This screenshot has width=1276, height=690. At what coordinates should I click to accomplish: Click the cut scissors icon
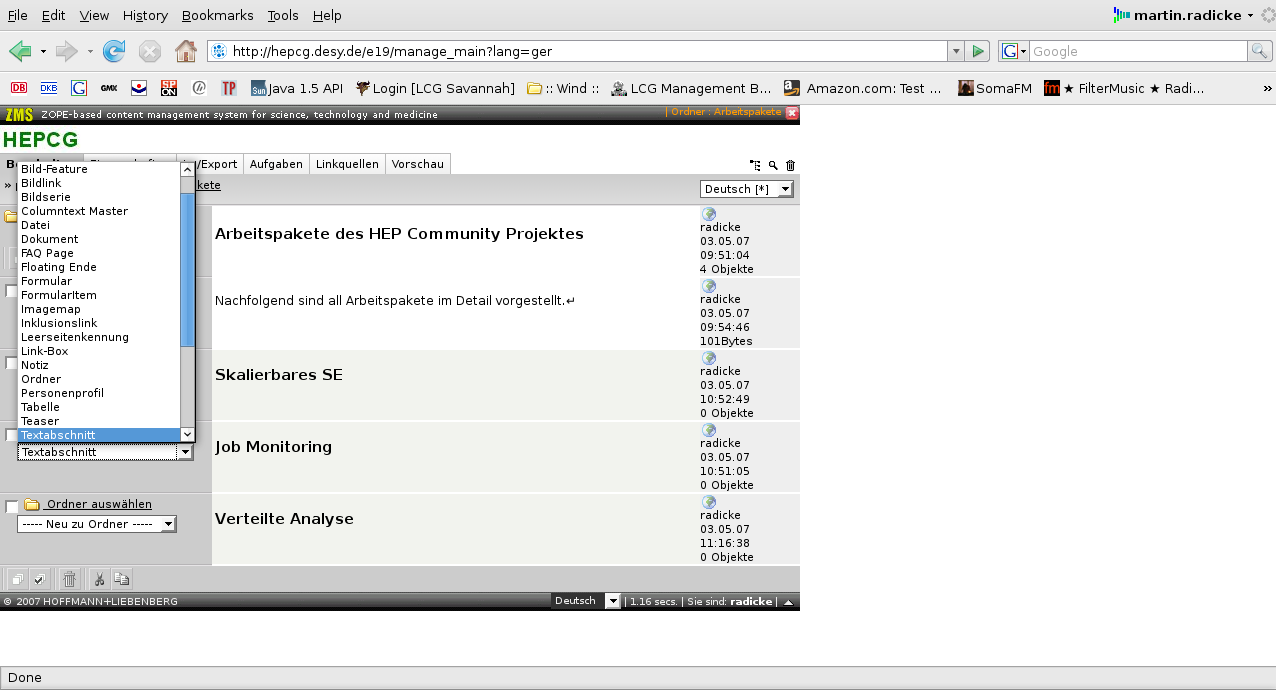coord(99,578)
